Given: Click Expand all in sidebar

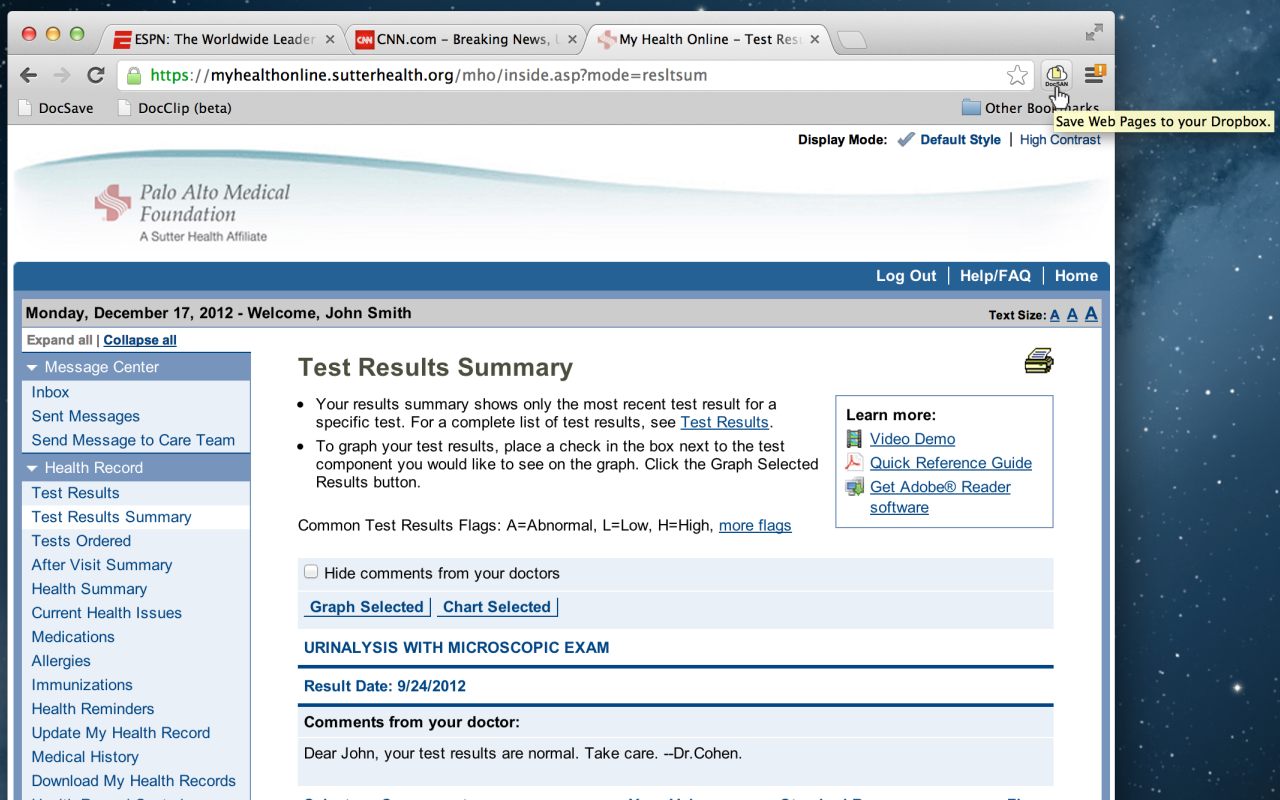Looking at the screenshot, I should point(60,340).
